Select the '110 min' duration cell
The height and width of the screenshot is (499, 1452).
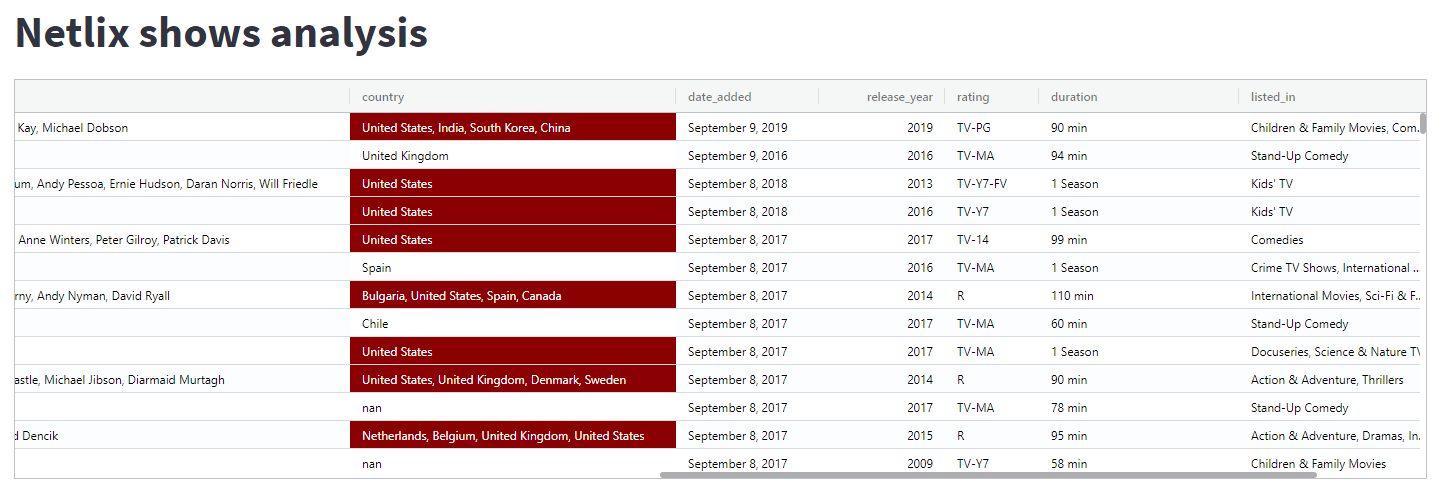pos(1072,296)
